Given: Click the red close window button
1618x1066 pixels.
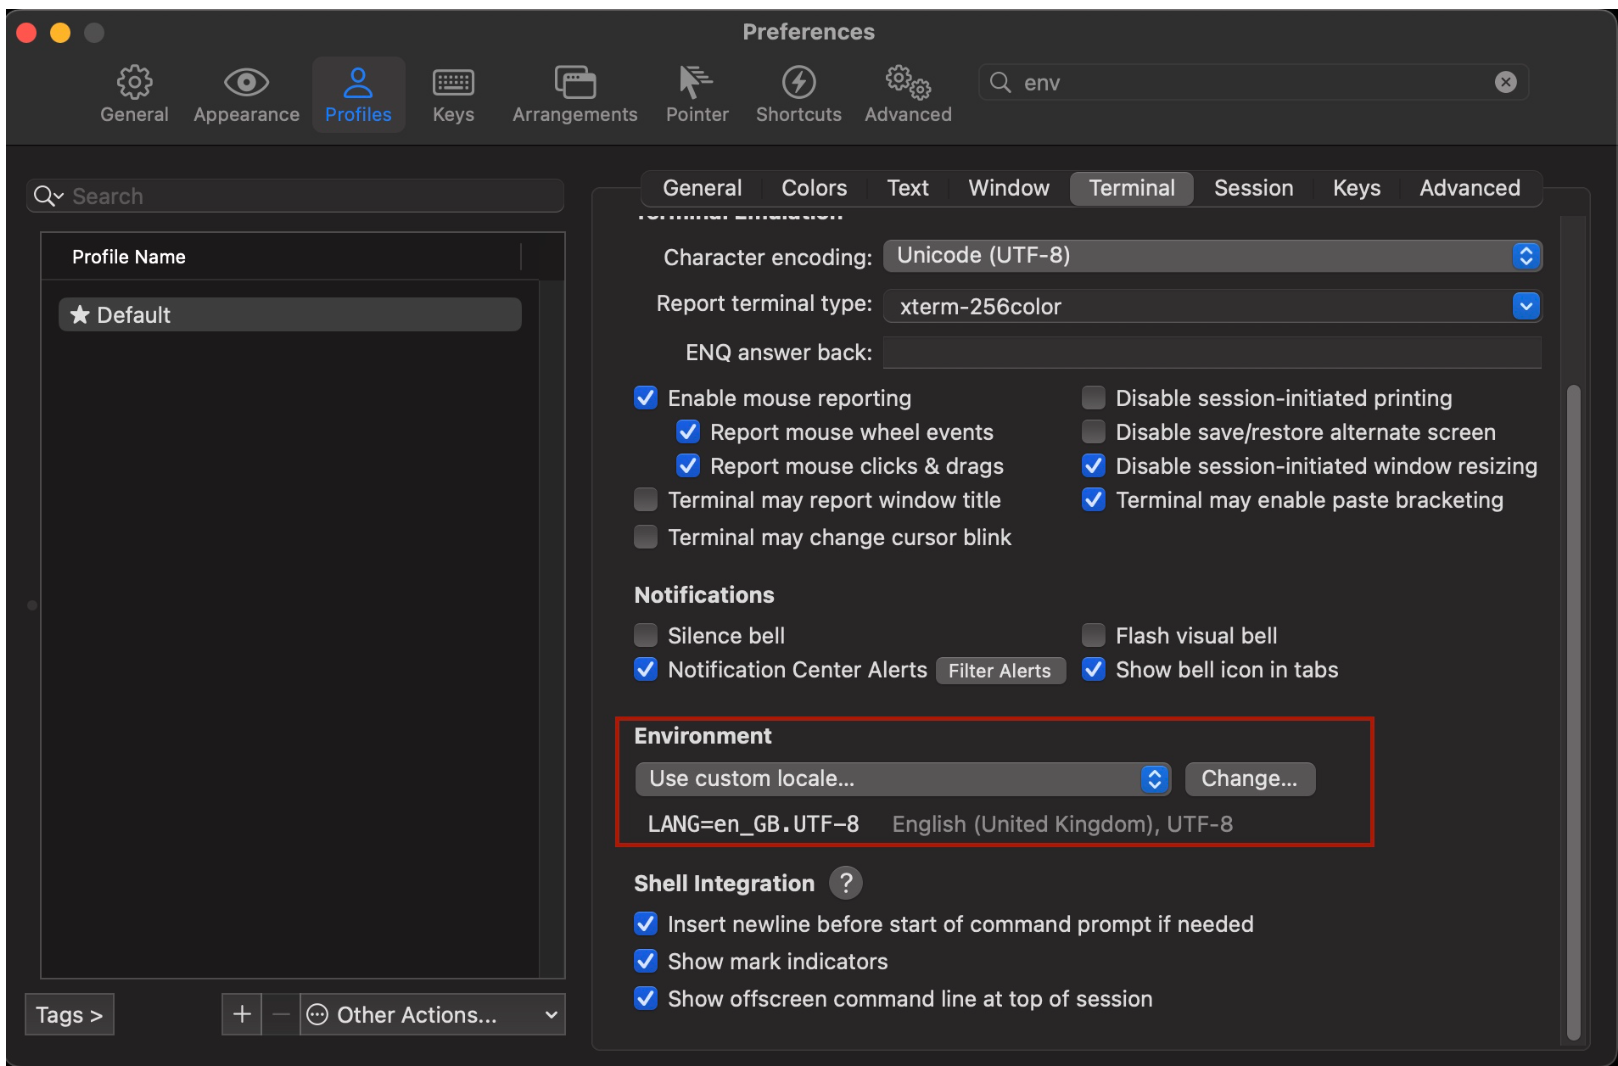Looking at the screenshot, I should (x=27, y=33).
